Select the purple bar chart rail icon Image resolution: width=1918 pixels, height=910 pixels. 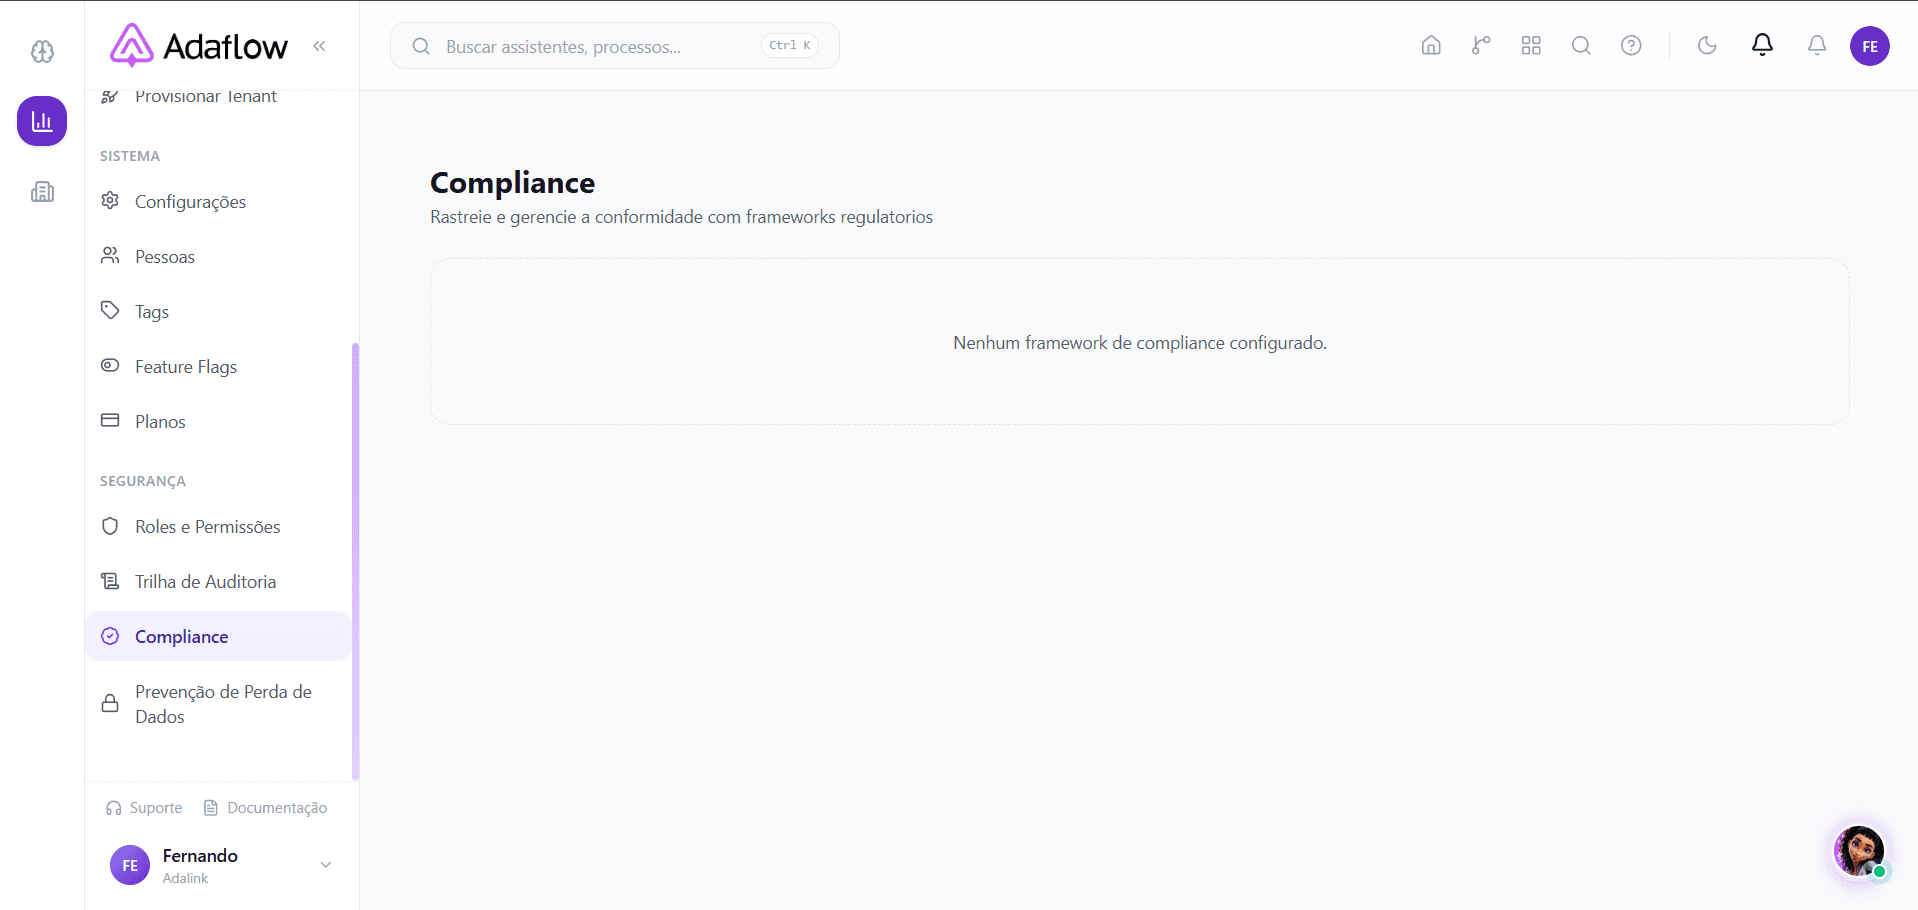coord(42,121)
